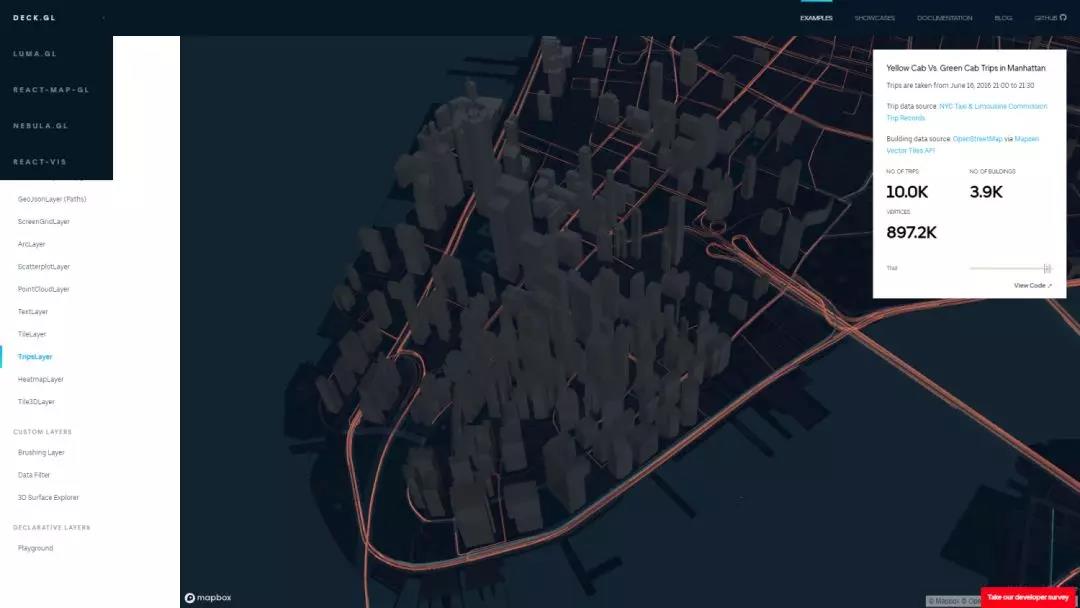Open the TileLayer example
The width and height of the screenshot is (1080, 608).
[32, 335]
